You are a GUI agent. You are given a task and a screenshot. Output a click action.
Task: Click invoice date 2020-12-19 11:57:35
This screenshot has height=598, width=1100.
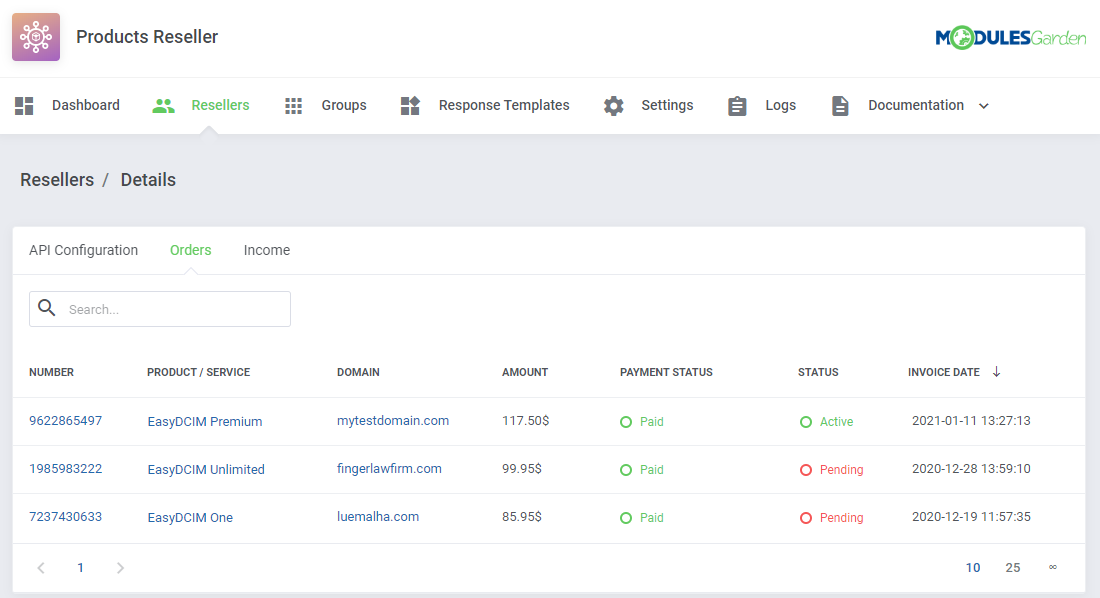tap(971, 517)
